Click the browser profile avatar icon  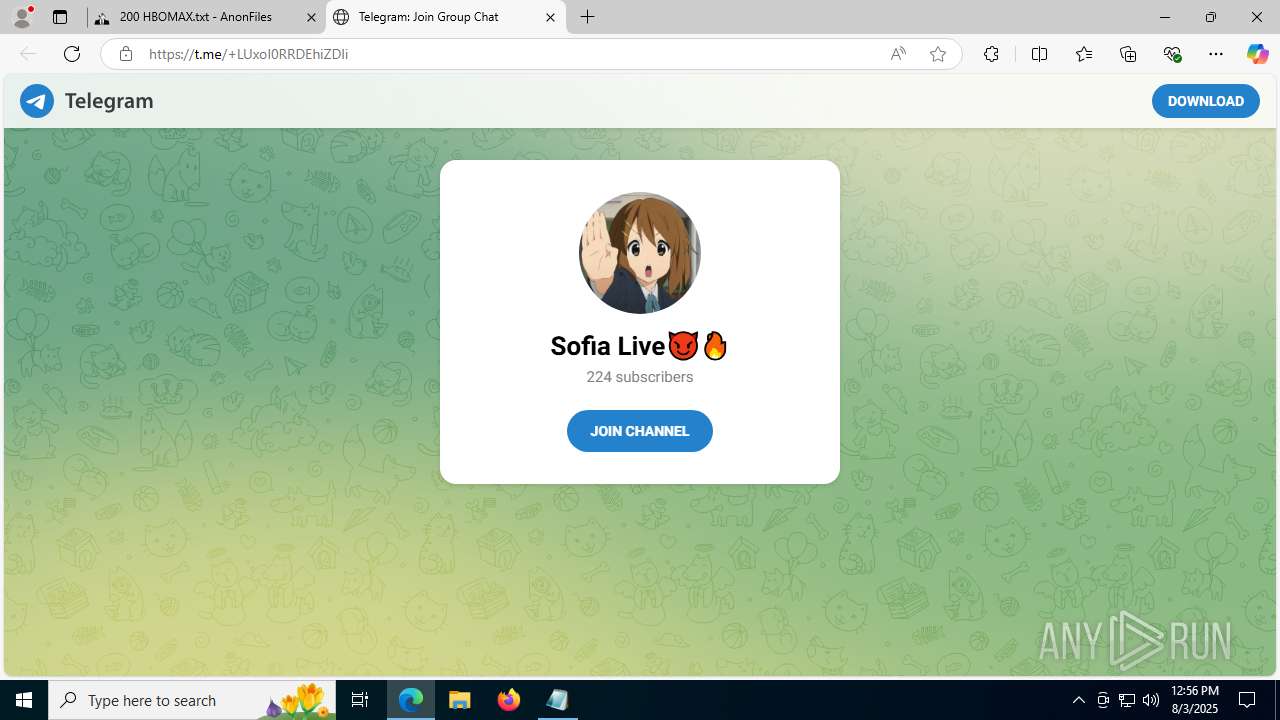(x=22, y=17)
